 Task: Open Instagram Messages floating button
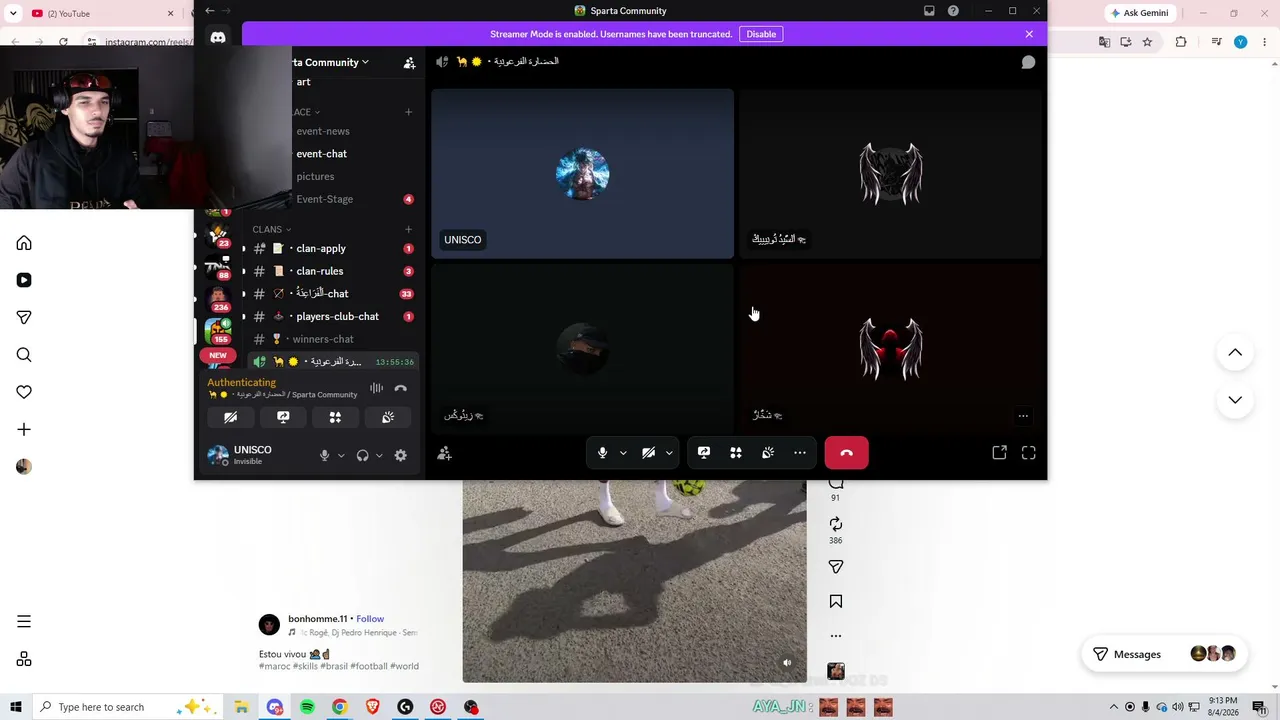tap(1163, 654)
